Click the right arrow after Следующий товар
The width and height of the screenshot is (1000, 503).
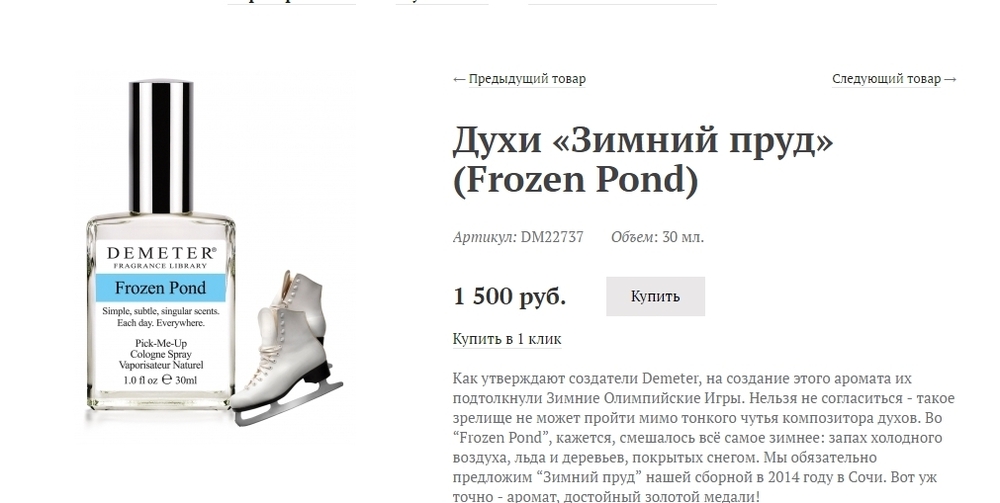point(950,80)
